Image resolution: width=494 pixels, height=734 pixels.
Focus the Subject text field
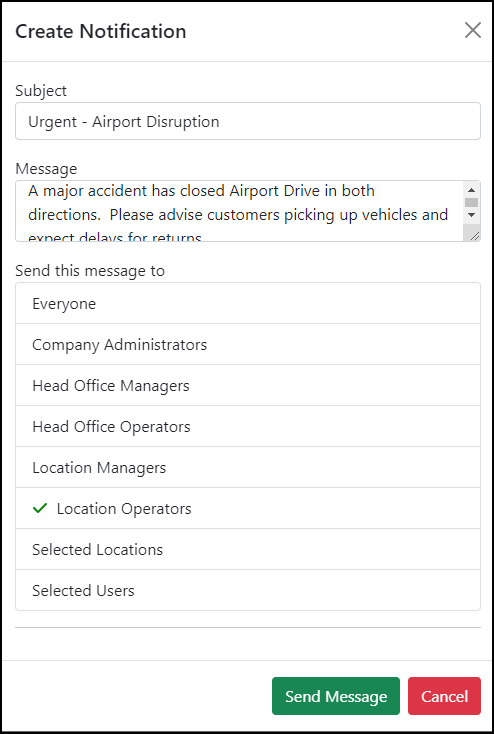pos(248,121)
